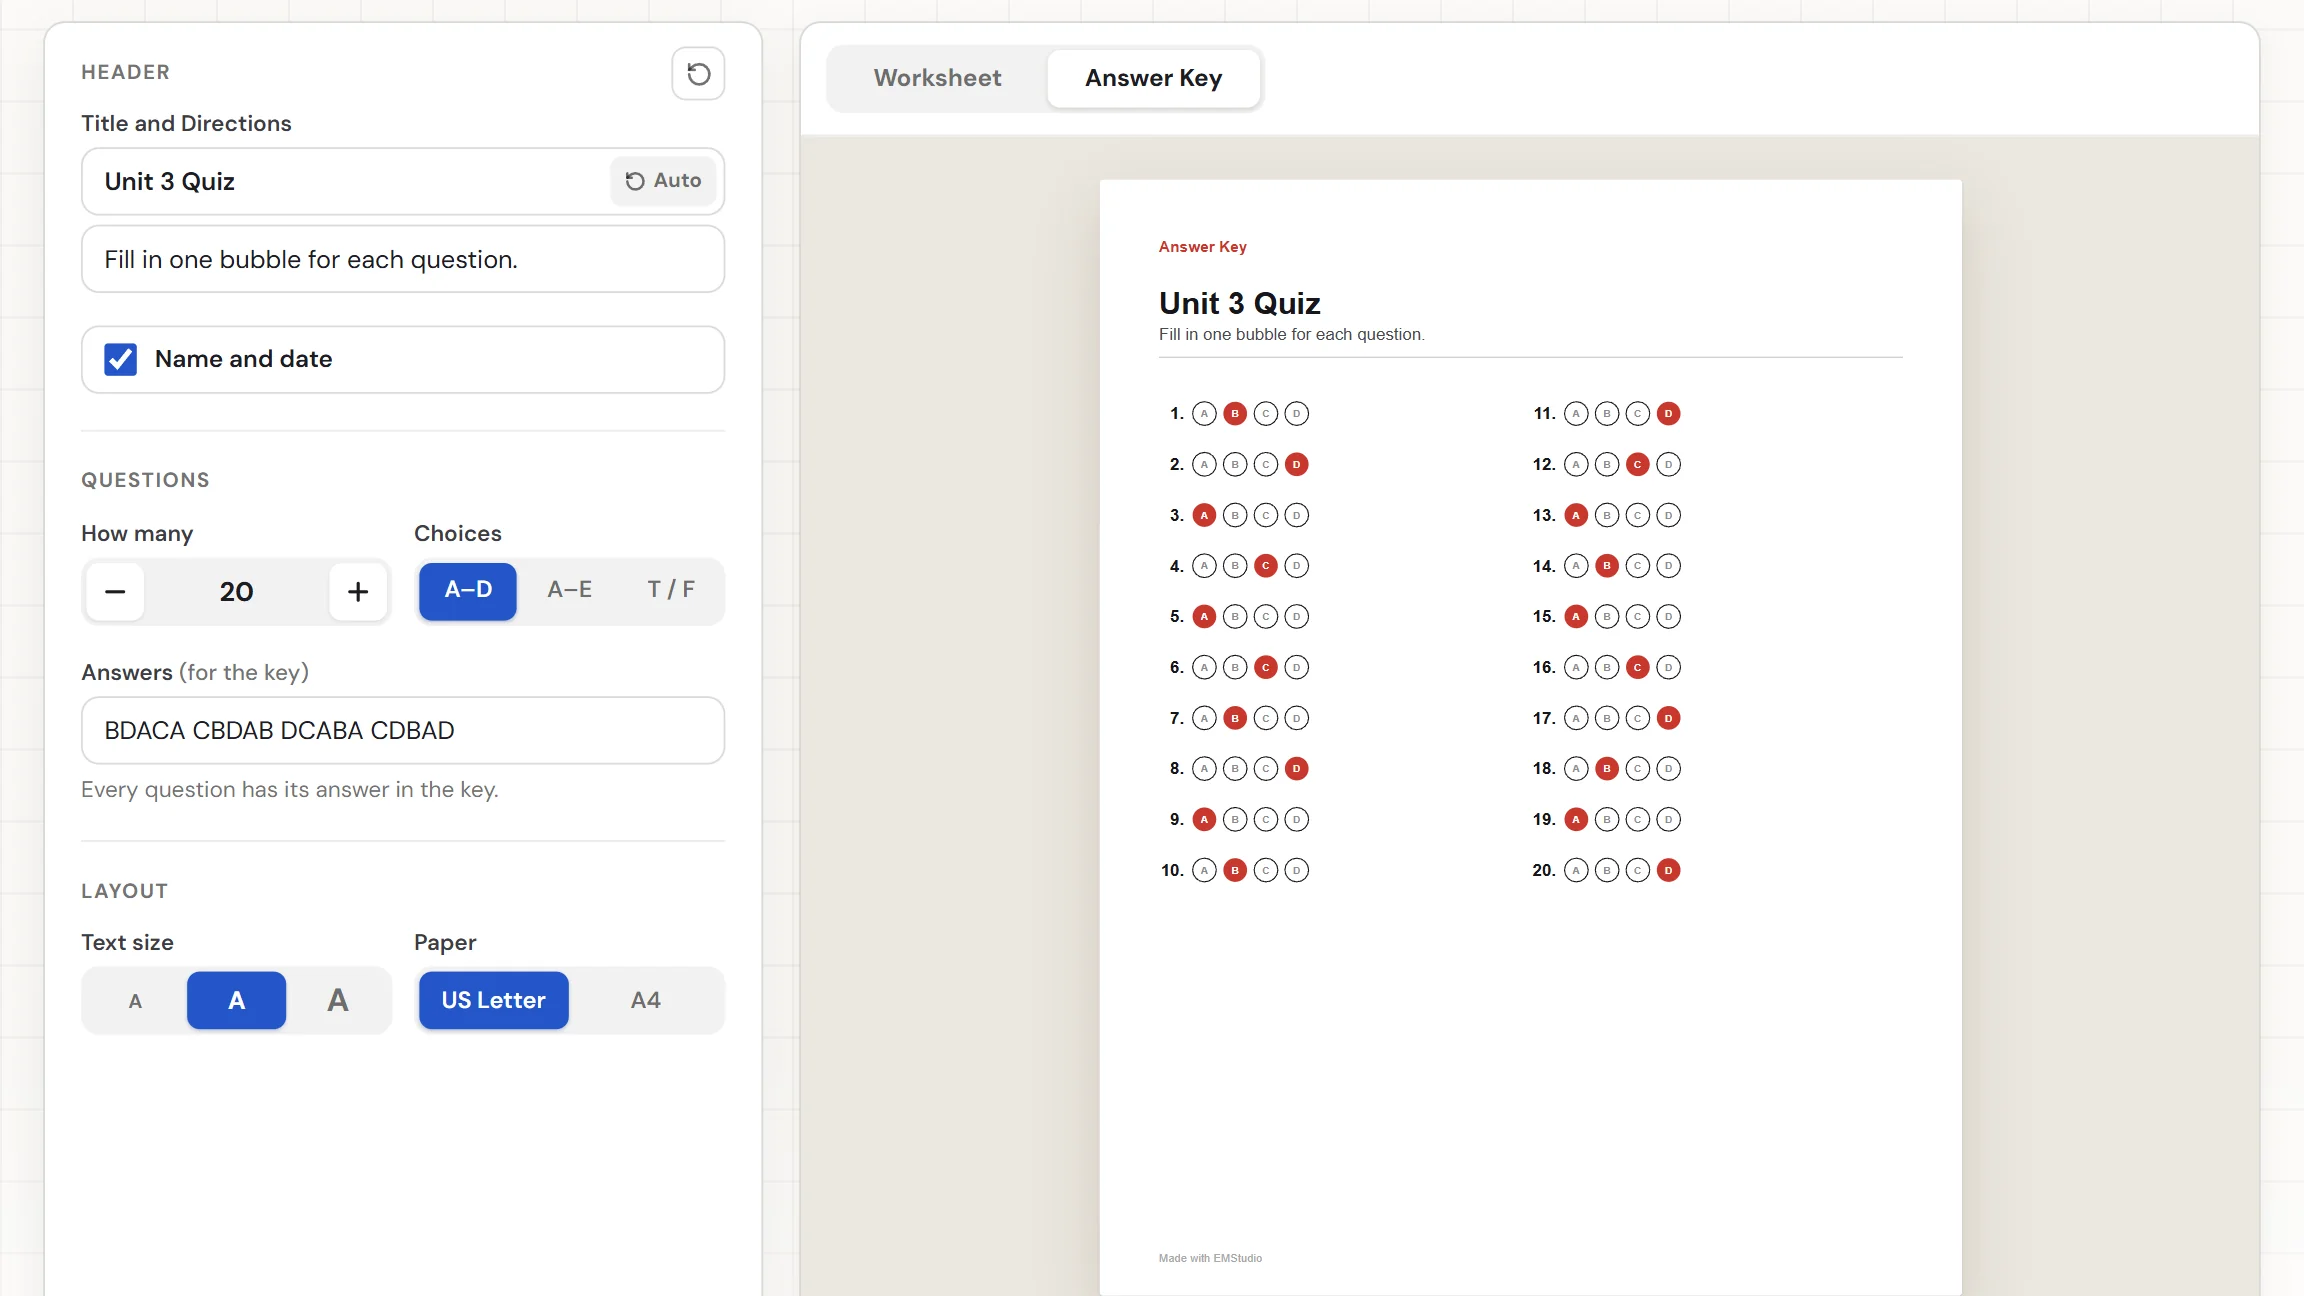Click the empty D bubble for question 19
Screen dimensions: 2304x1296
pyautogui.click(x=1668, y=820)
